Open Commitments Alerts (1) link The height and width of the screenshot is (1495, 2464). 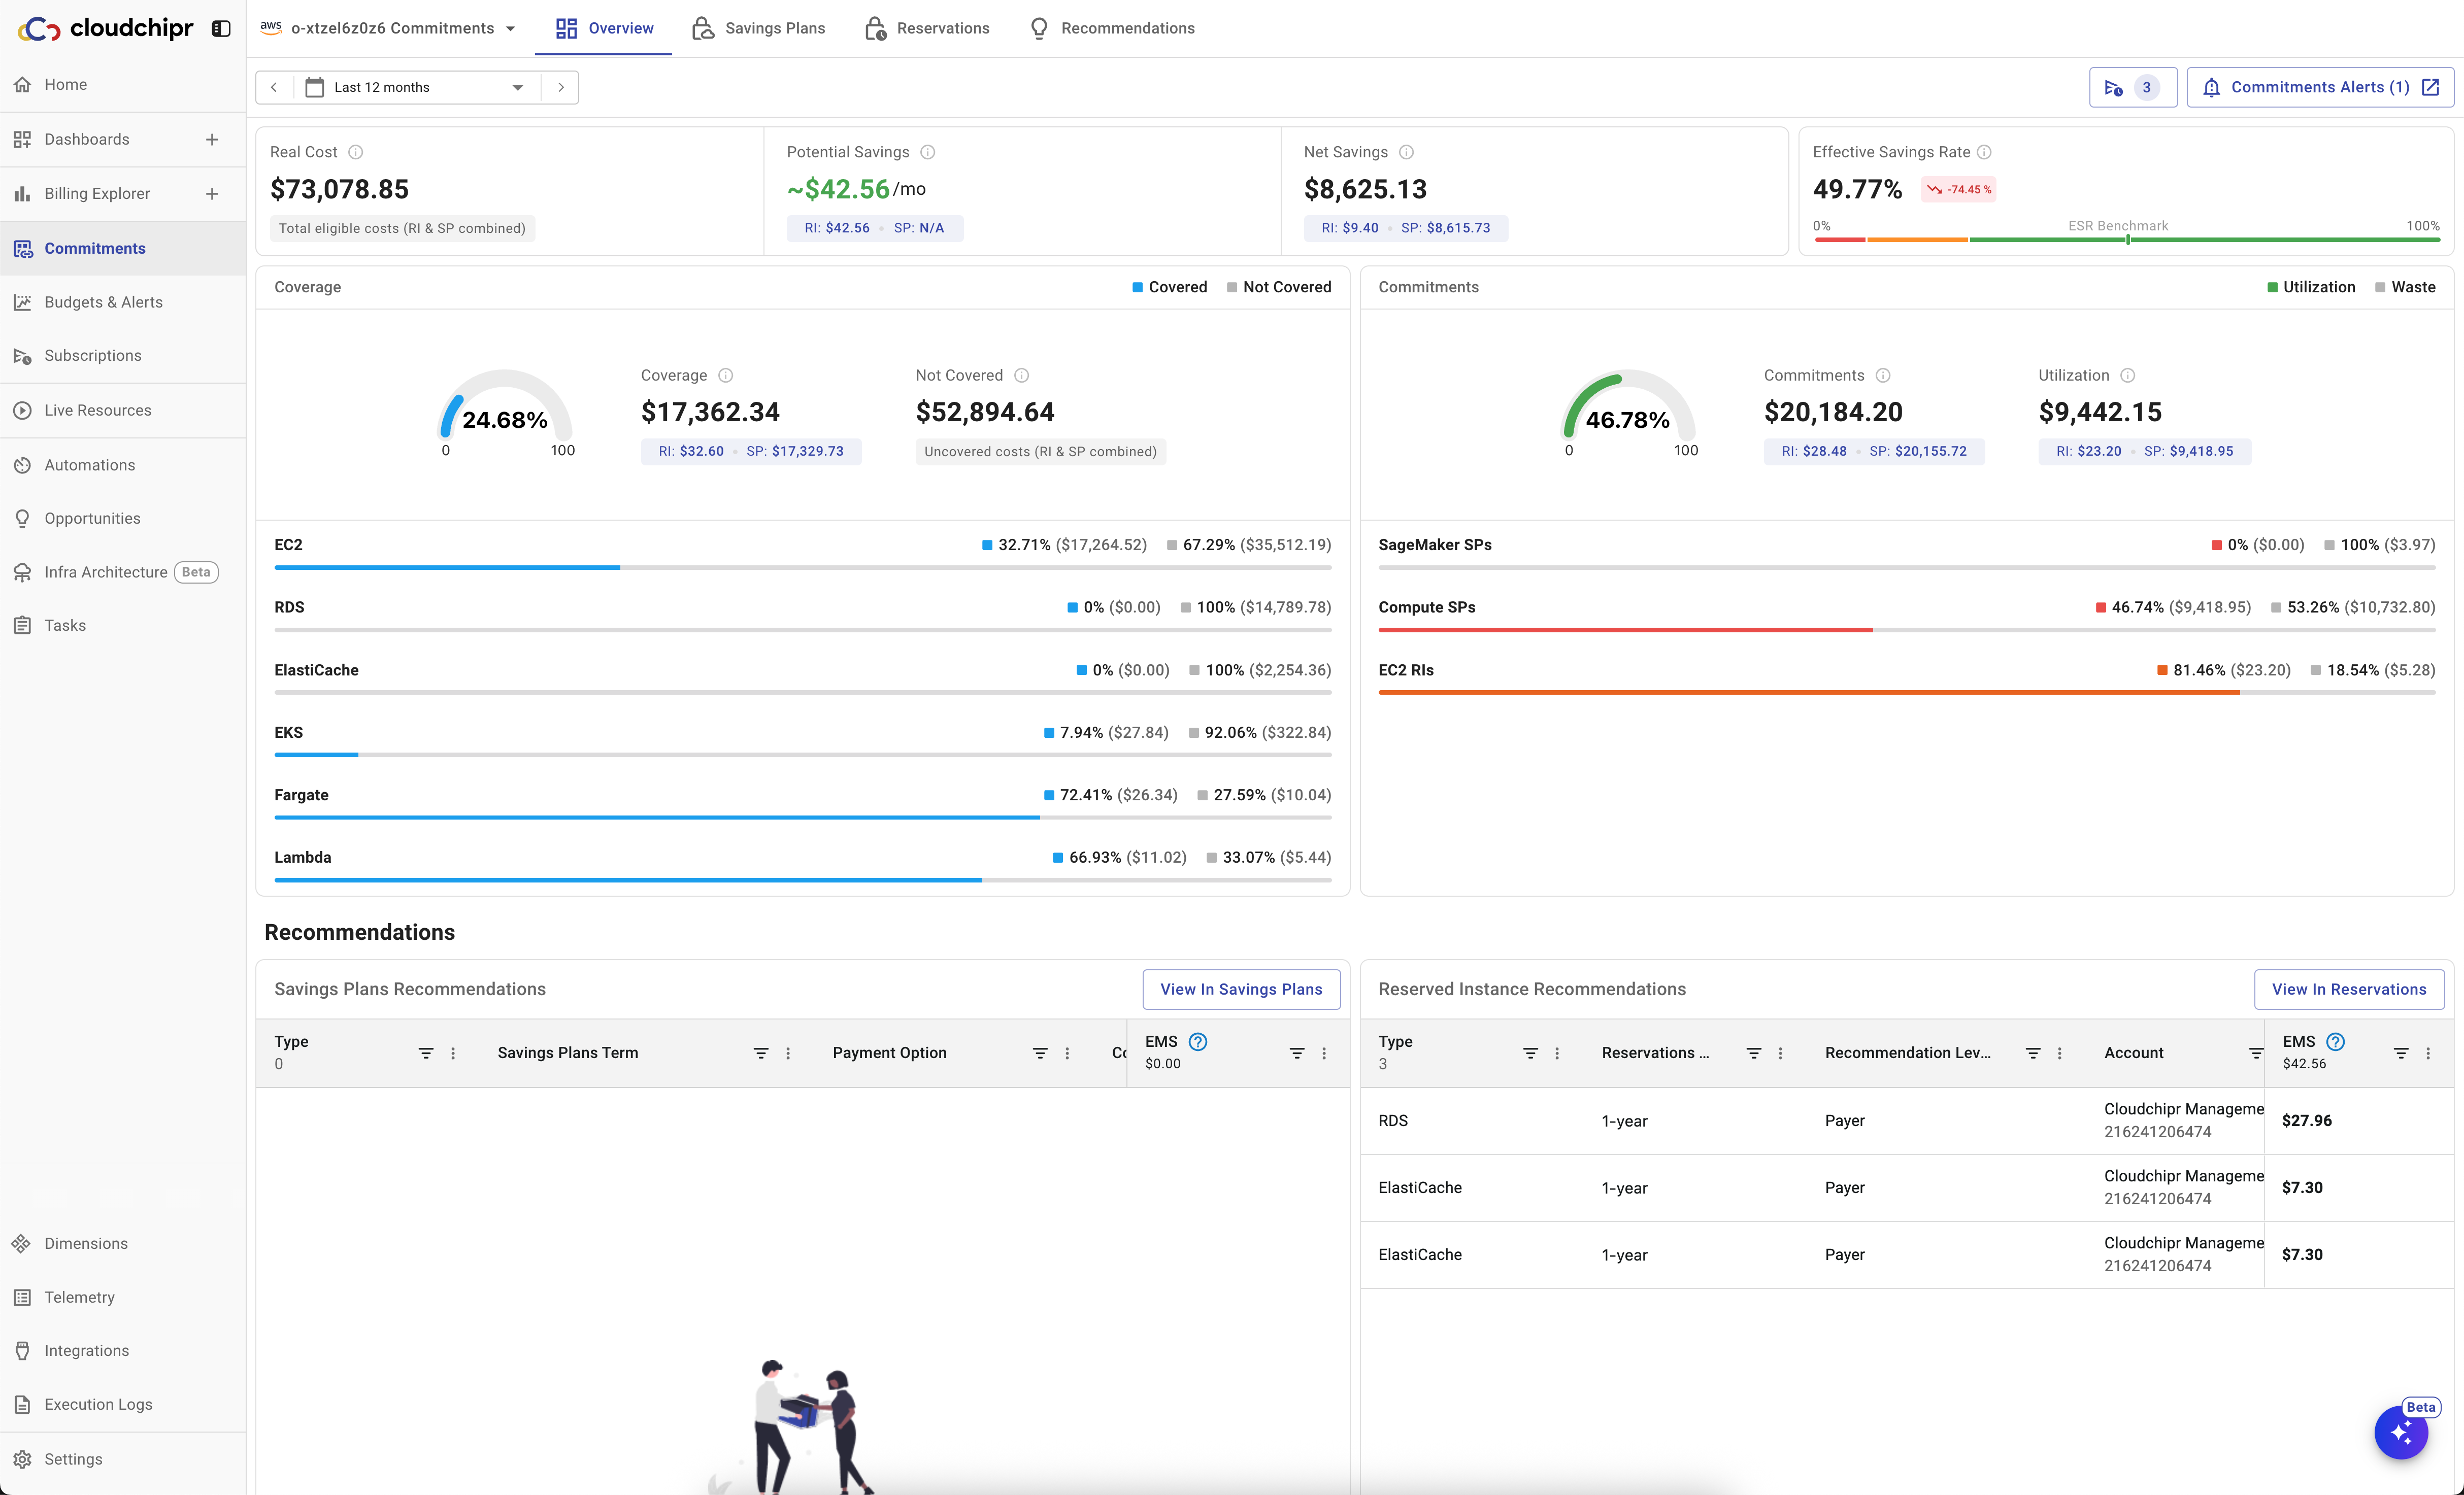[x=2319, y=87]
